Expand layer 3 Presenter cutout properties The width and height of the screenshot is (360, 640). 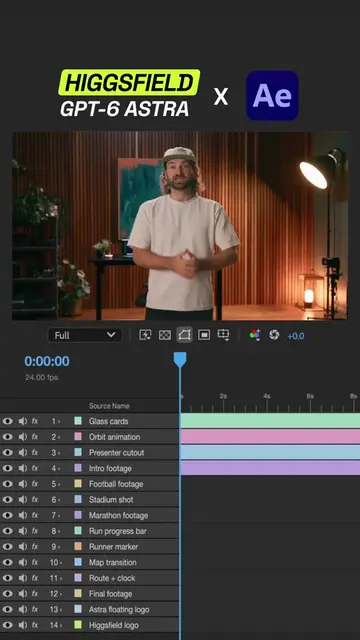coord(59,453)
